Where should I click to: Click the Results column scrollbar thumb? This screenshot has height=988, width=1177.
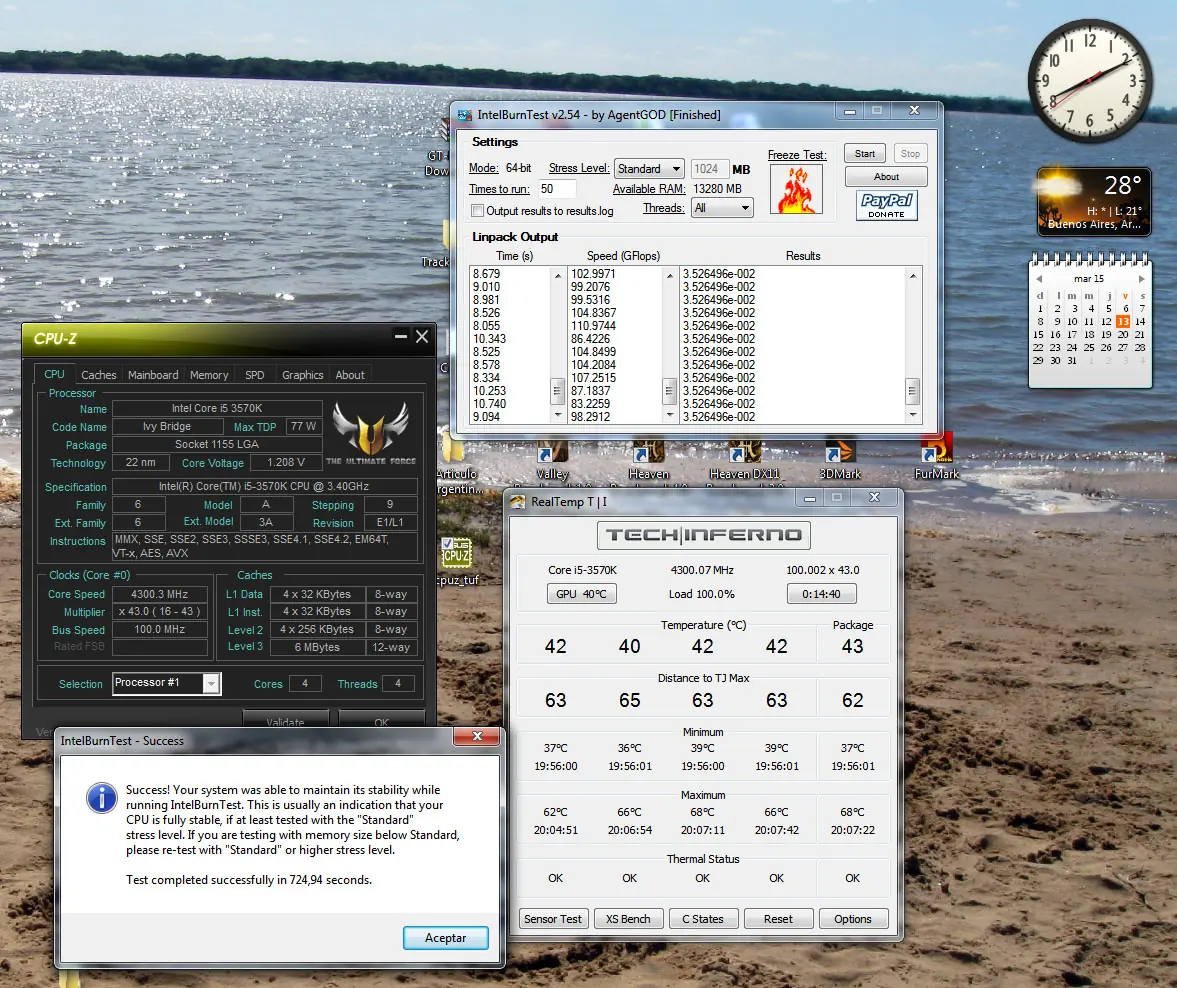[x=913, y=390]
